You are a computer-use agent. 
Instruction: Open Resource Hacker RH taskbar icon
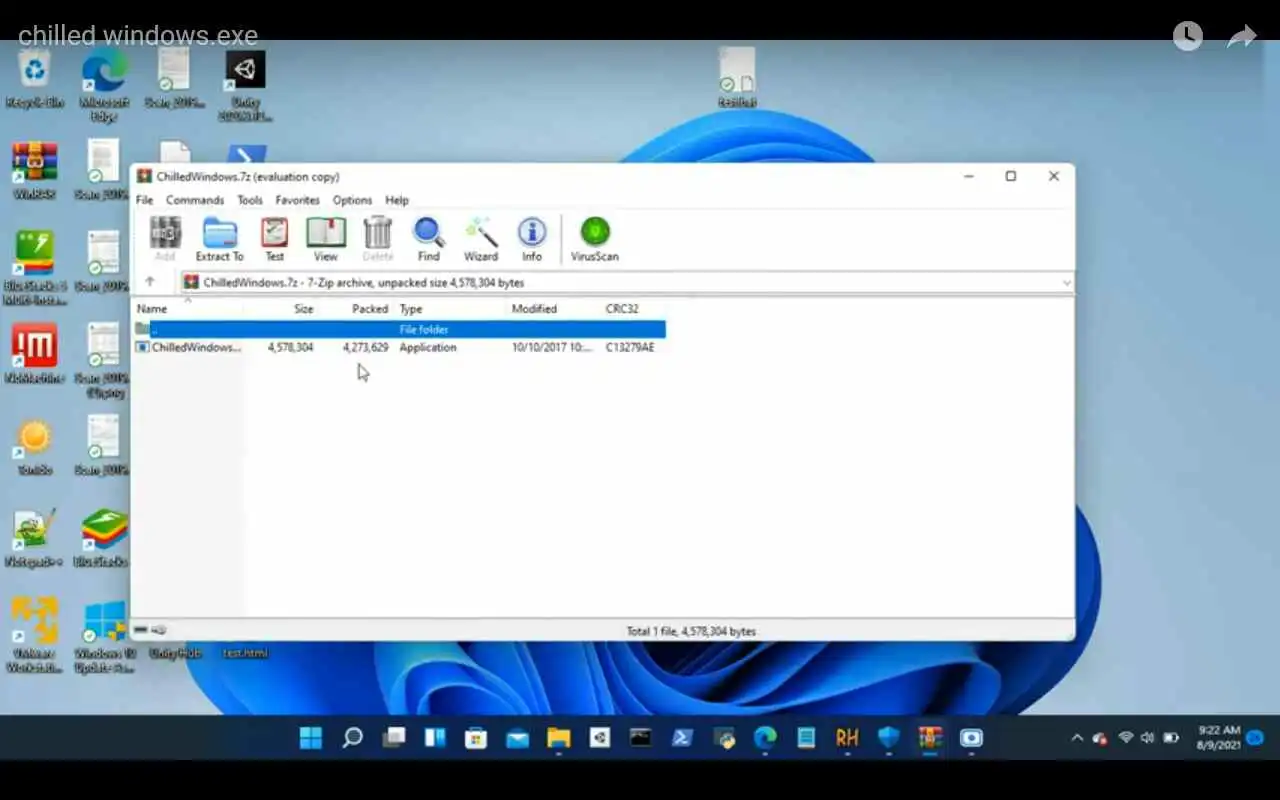click(x=847, y=738)
